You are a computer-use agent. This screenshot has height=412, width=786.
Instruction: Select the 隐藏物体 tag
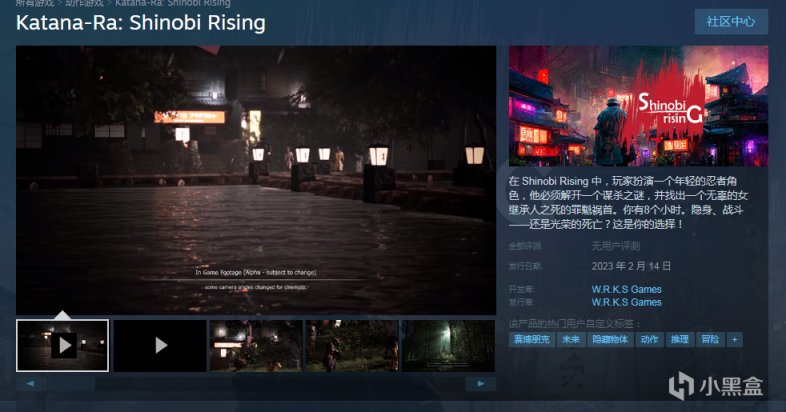click(611, 340)
